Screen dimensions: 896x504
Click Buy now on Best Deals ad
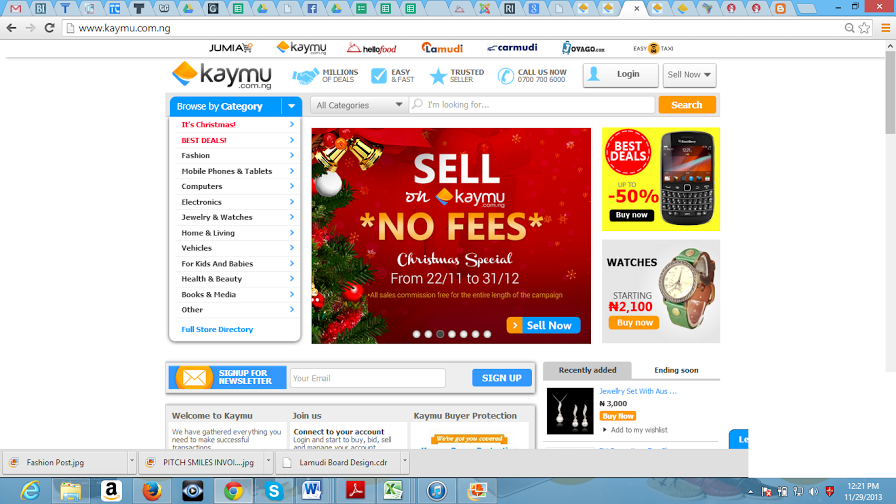pos(631,215)
